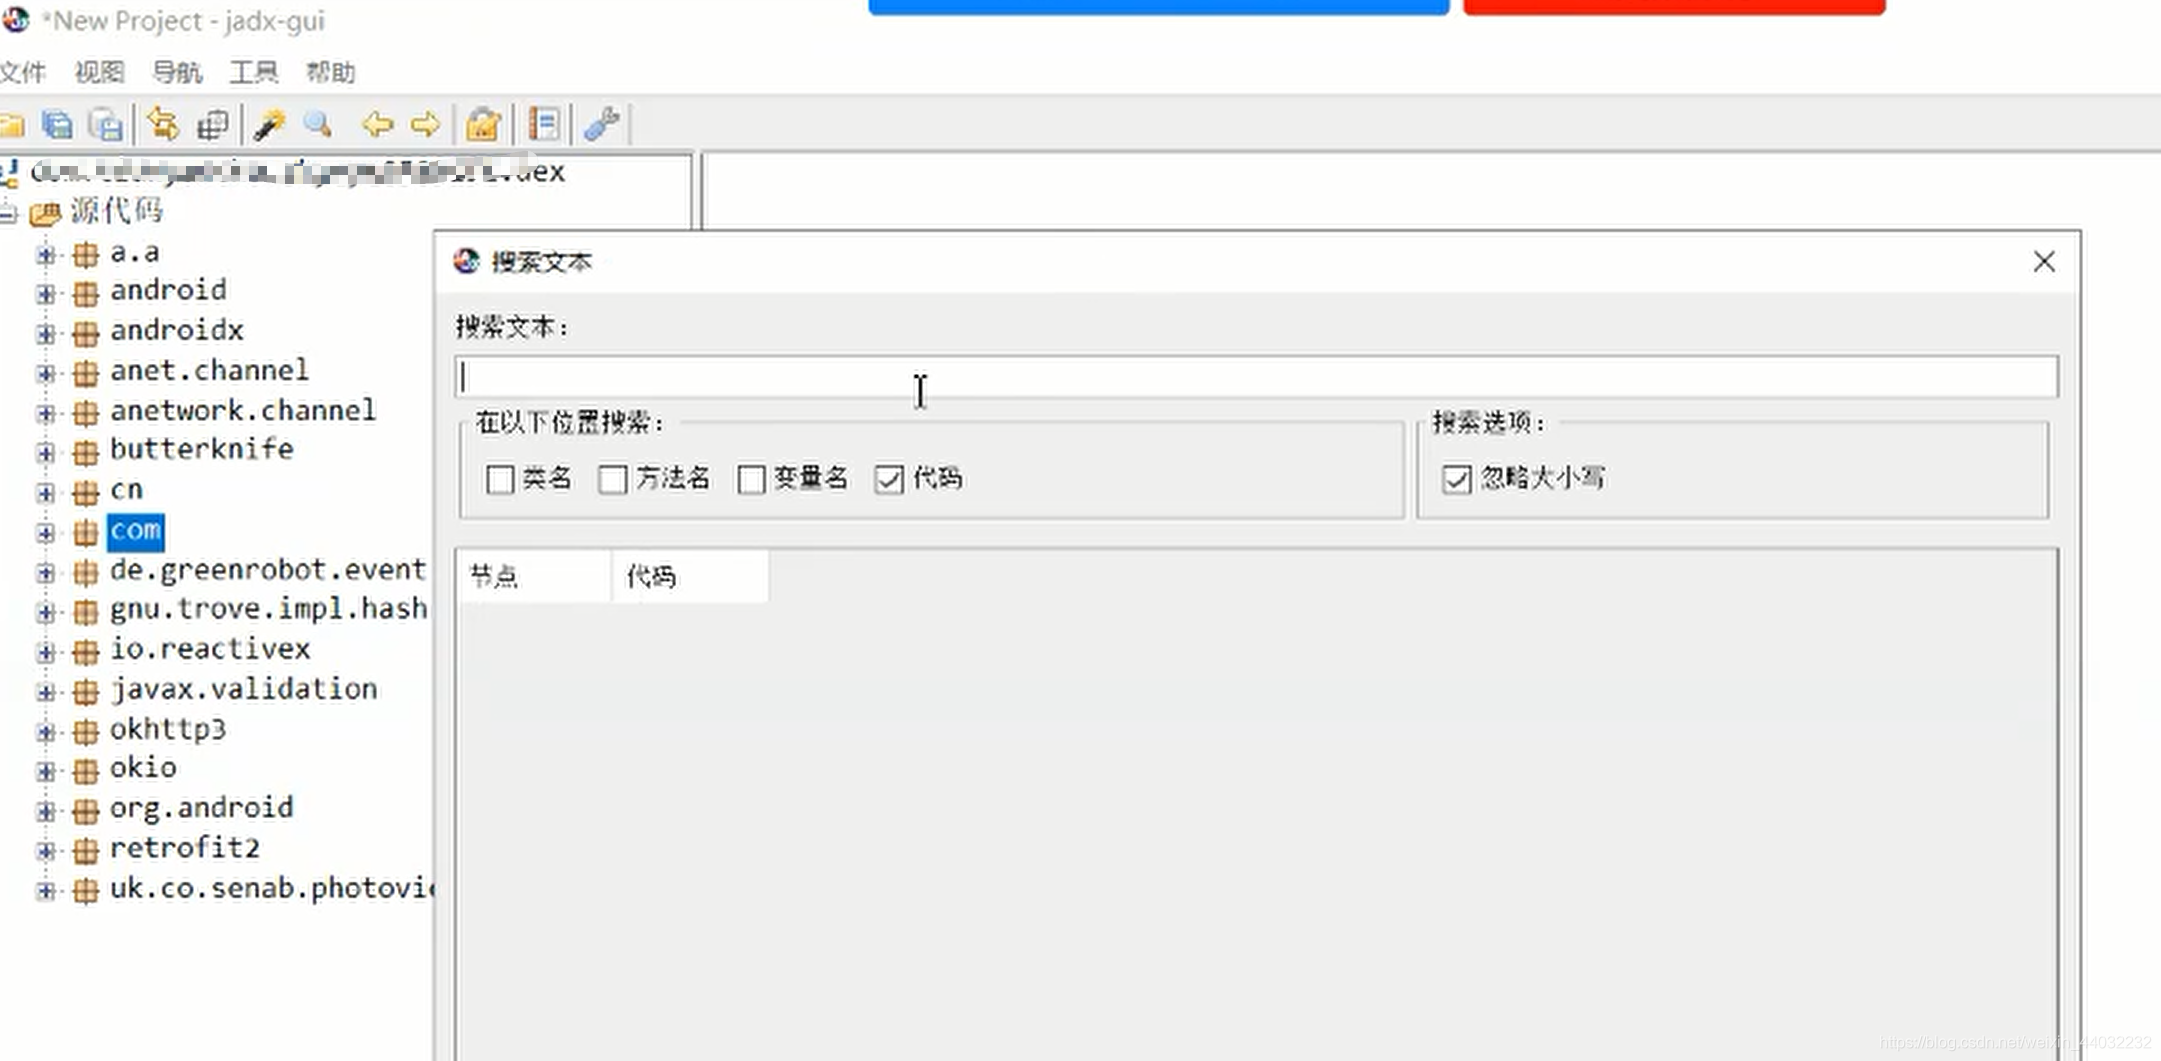Open the 工具 menu
The image size is (2161, 1061).
pyautogui.click(x=253, y=72)
